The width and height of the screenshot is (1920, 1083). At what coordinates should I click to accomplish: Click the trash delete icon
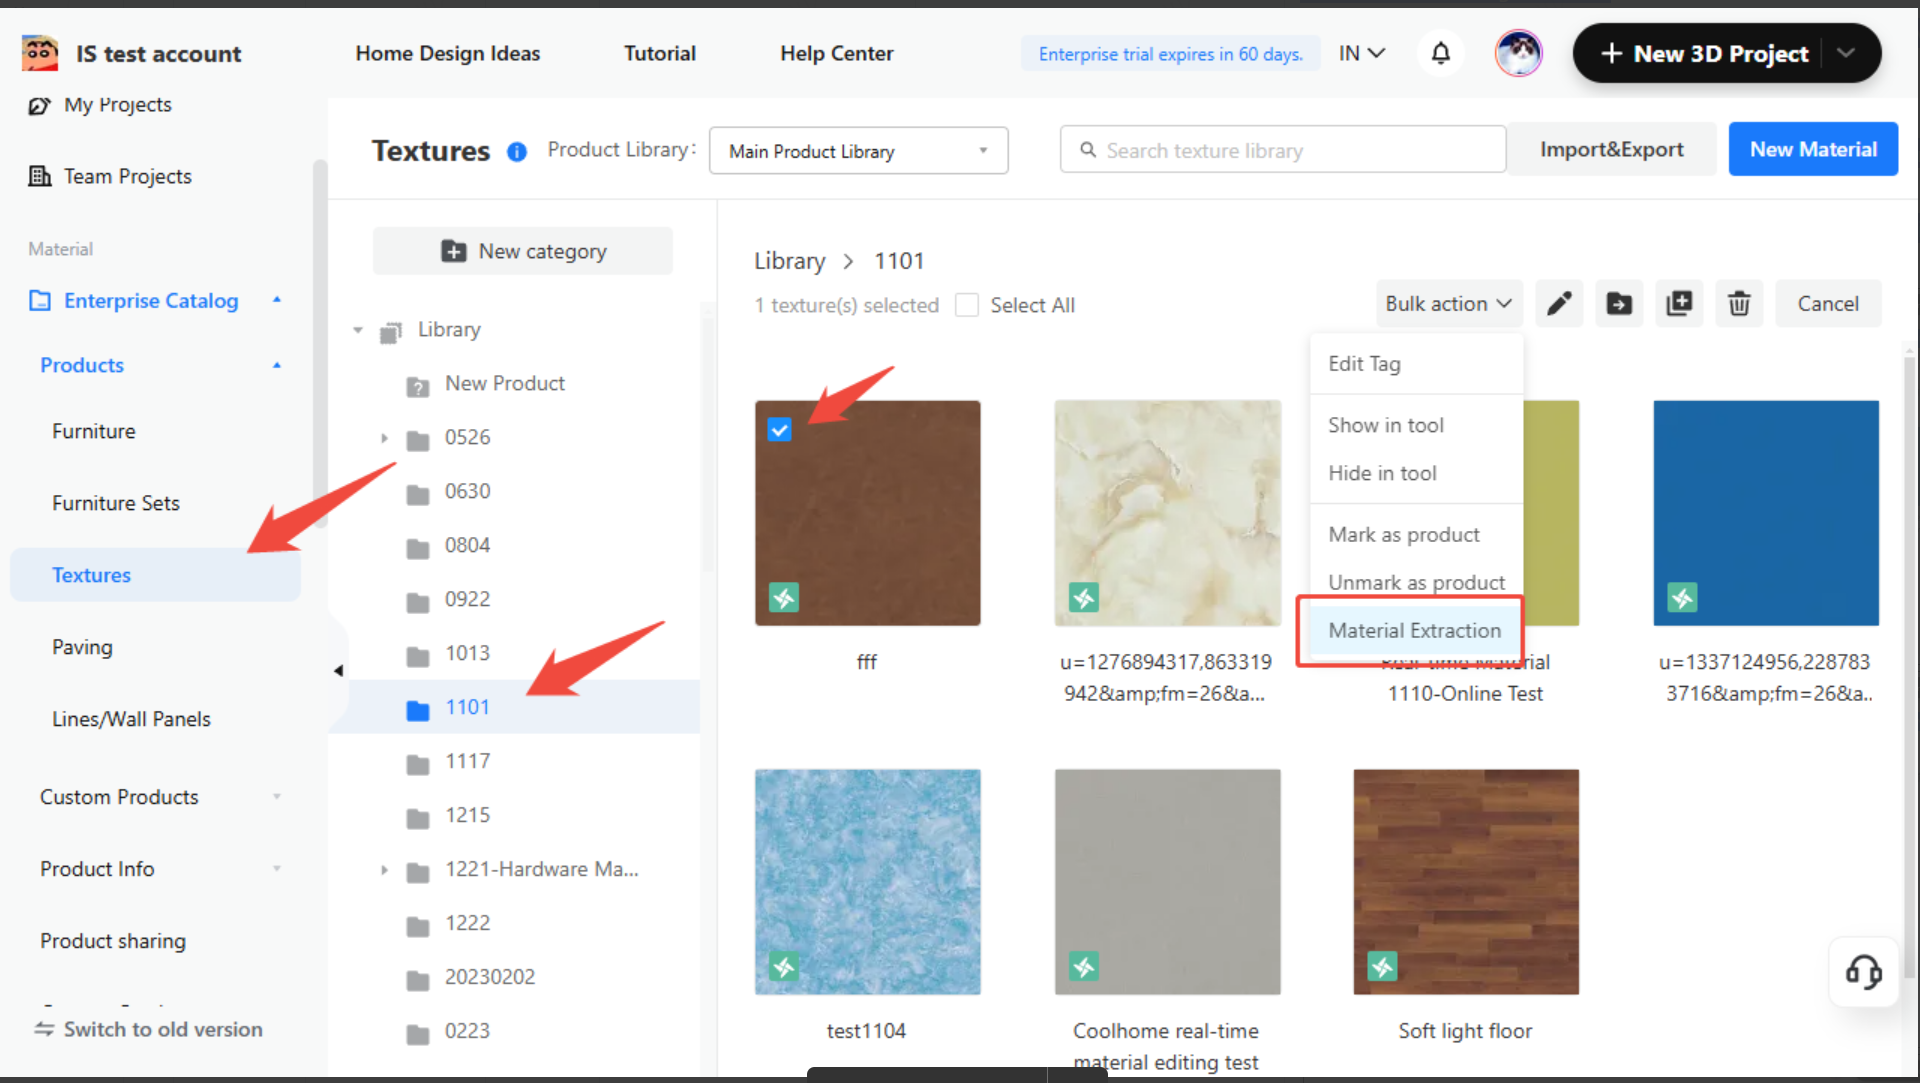pos(1739,304)
